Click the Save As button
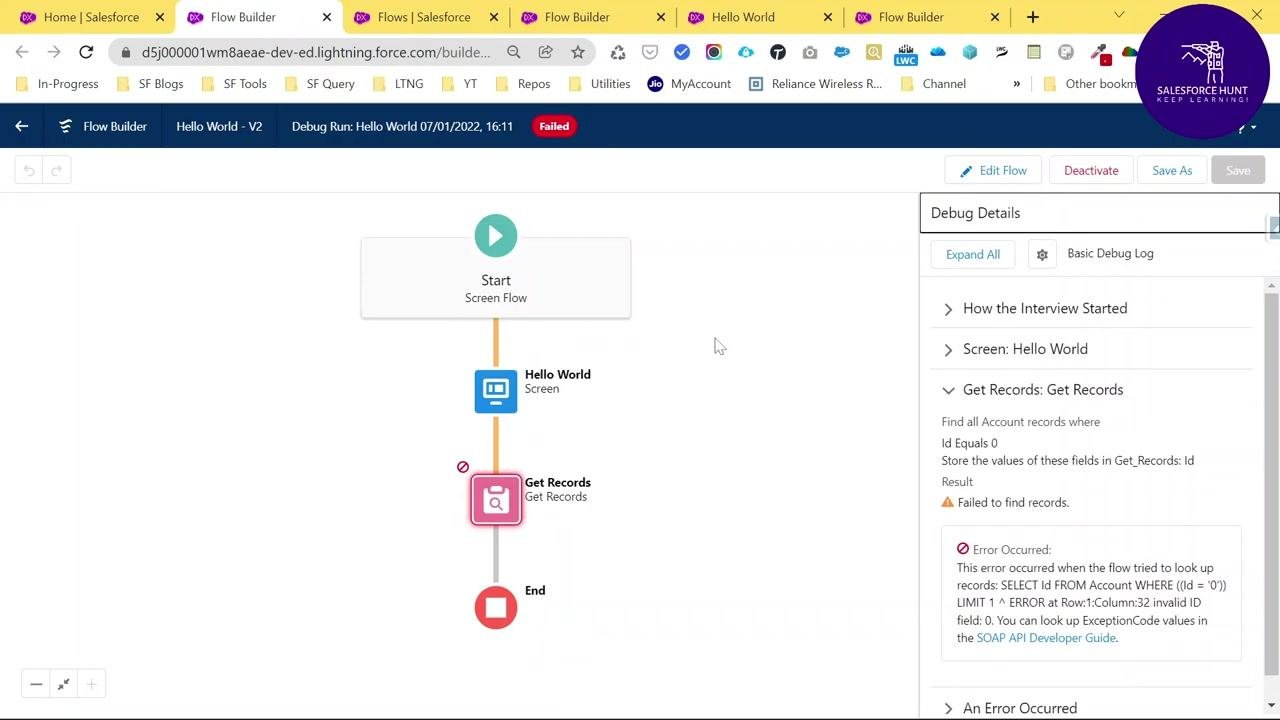The image size is (1280, 720). click(1172, 170)
